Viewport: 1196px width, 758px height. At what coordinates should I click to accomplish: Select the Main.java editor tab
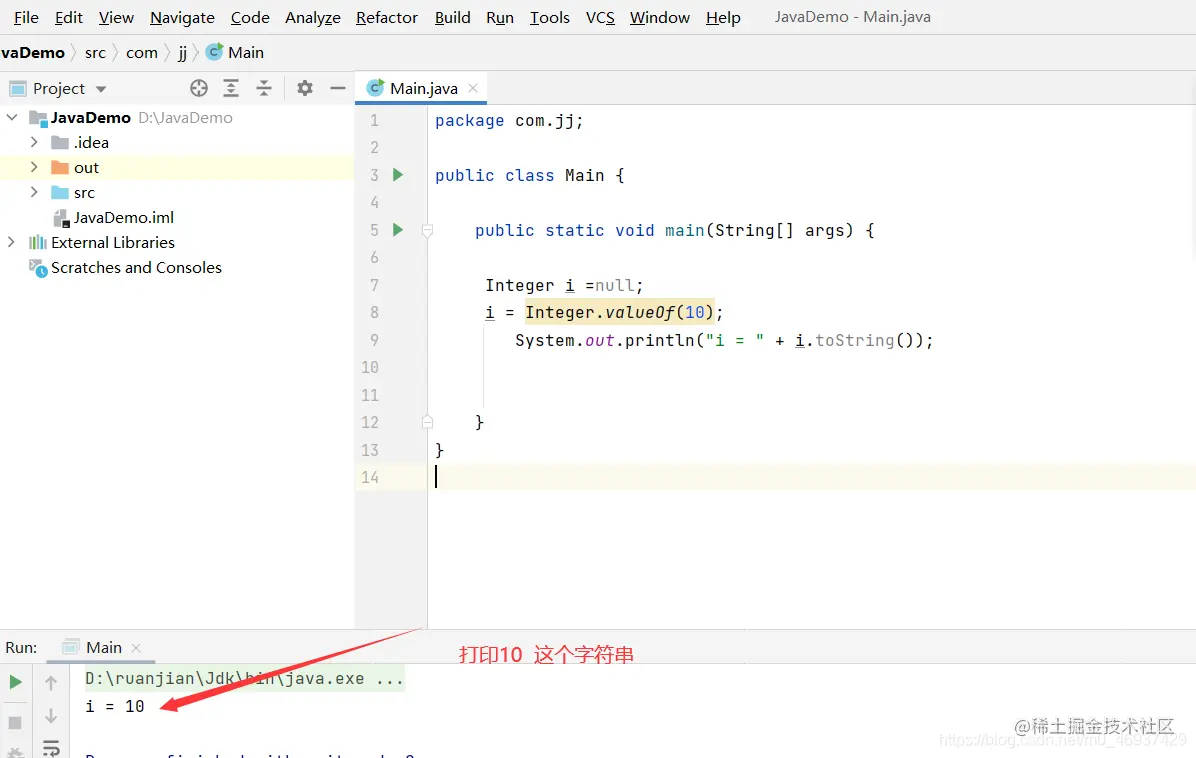[423, 88]
